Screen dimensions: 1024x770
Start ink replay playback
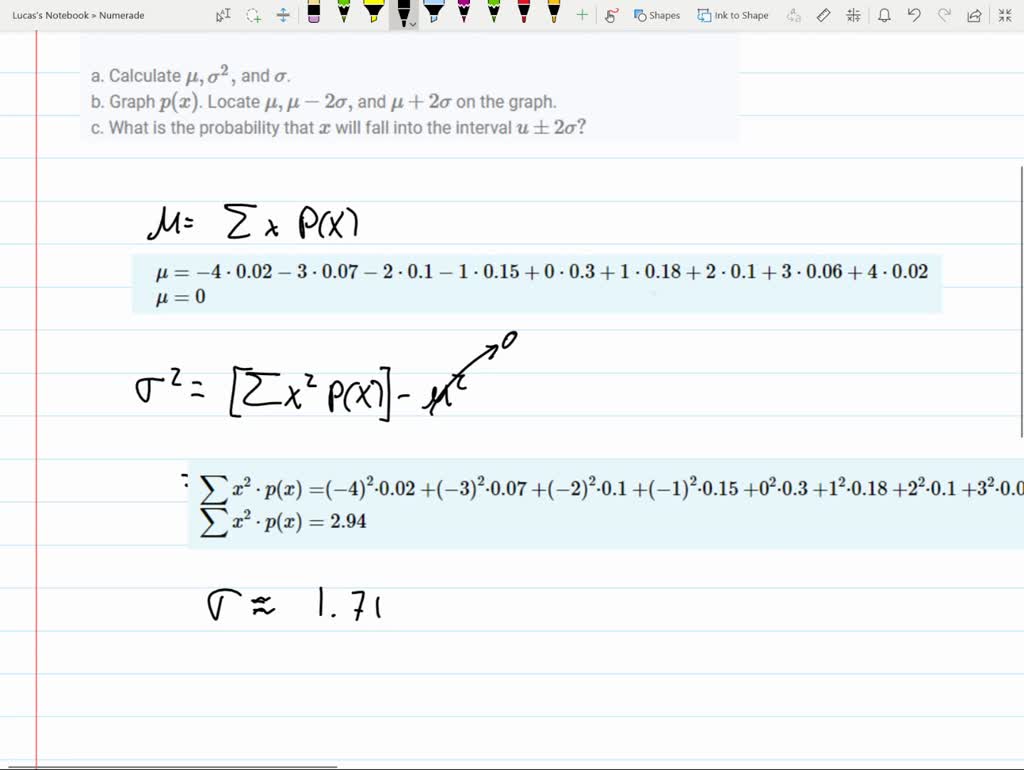(610, 15)
